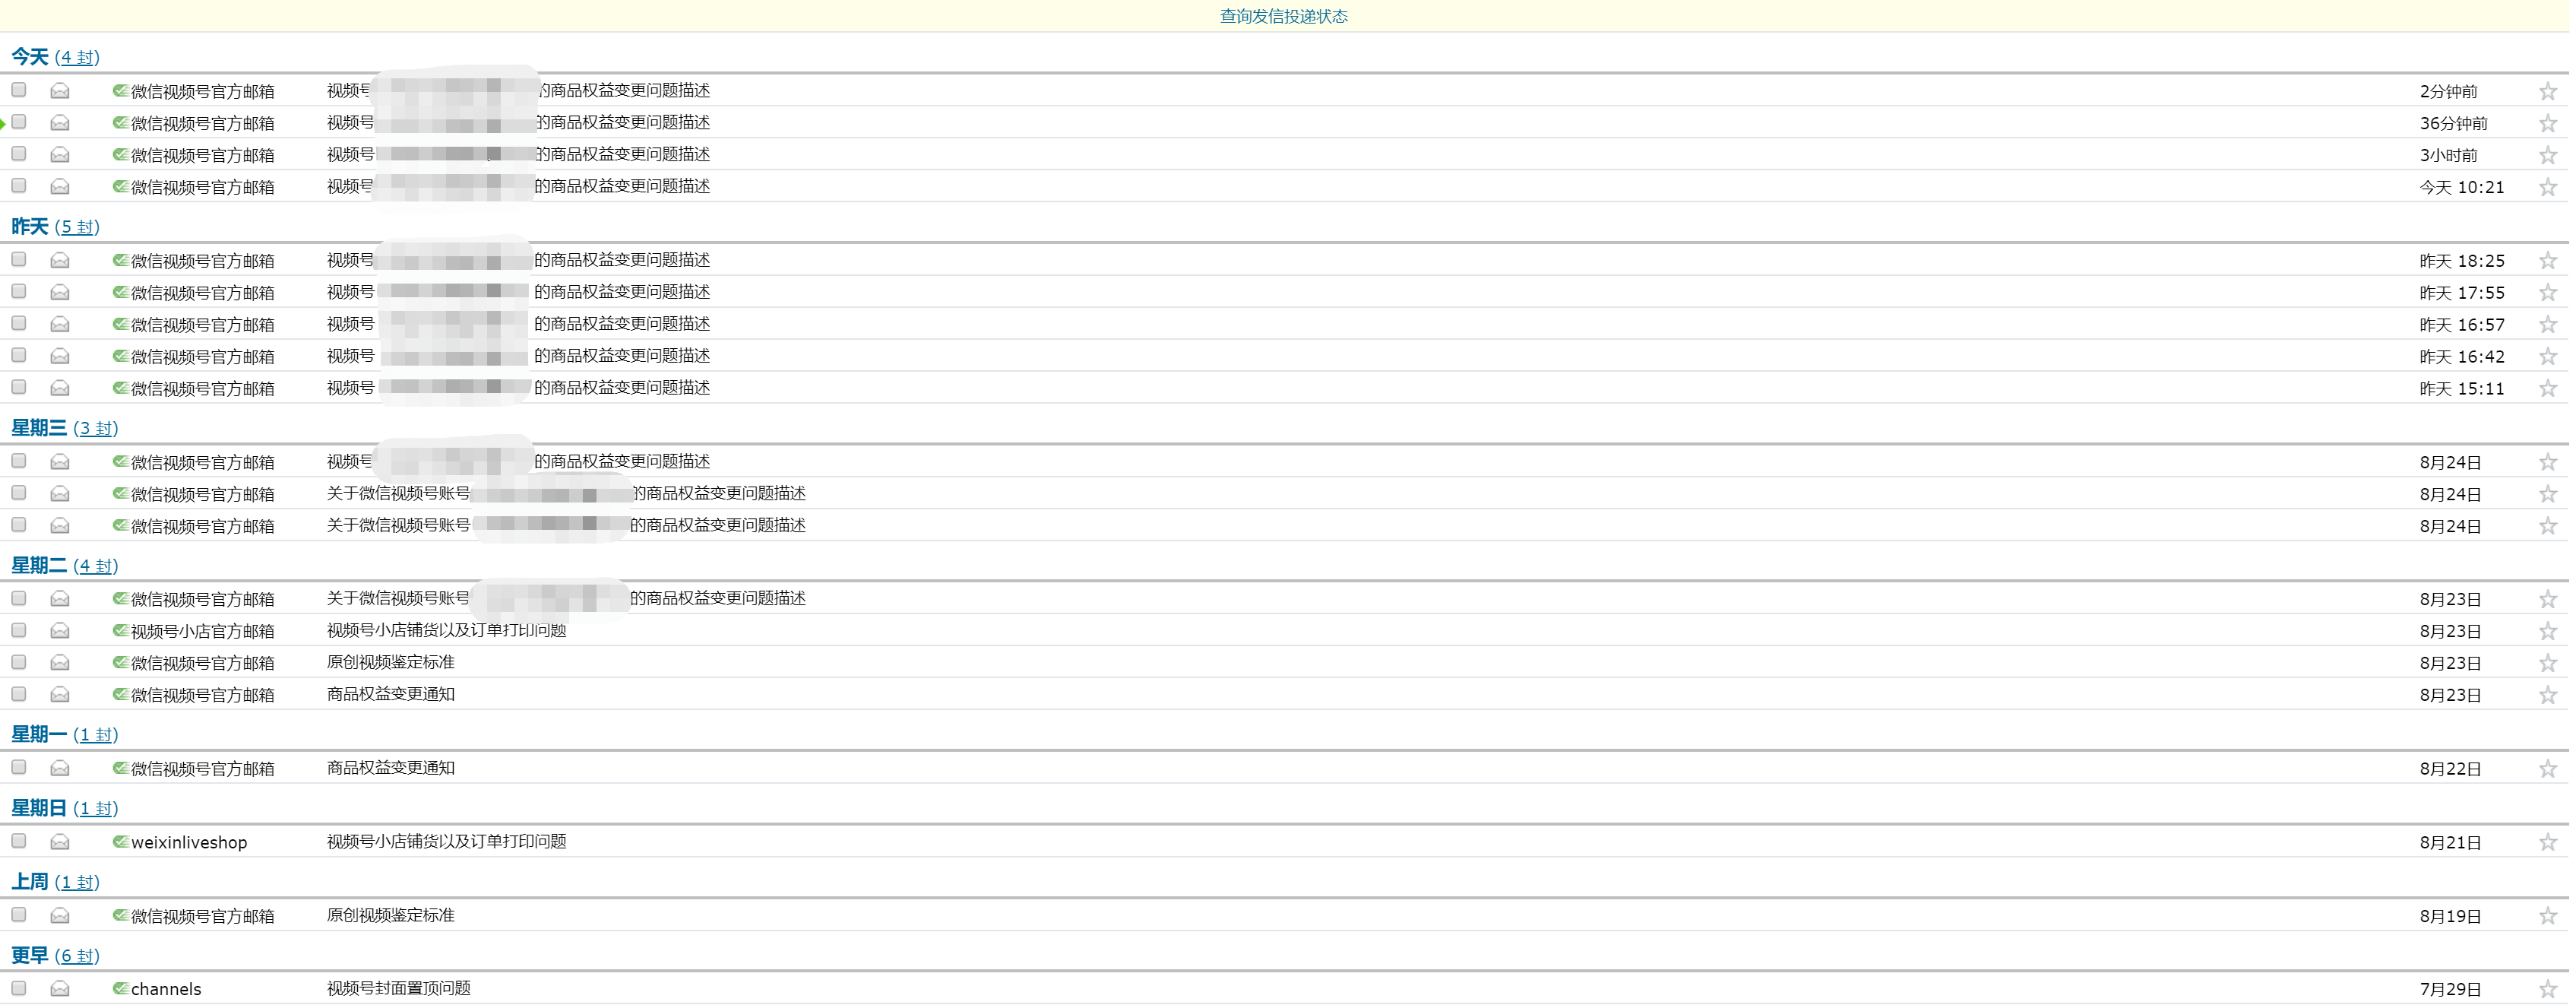The height and width of the screenshot is (1005, 2576).
Task: Click sender 视频号小店官方邮箱
Action: tap(203, 633)
